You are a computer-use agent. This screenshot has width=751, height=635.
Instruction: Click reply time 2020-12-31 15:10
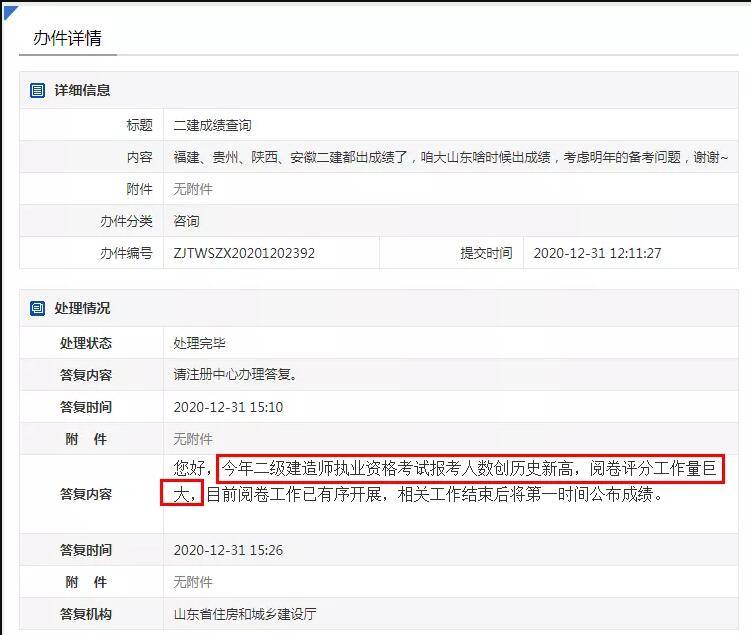[228, 407]
